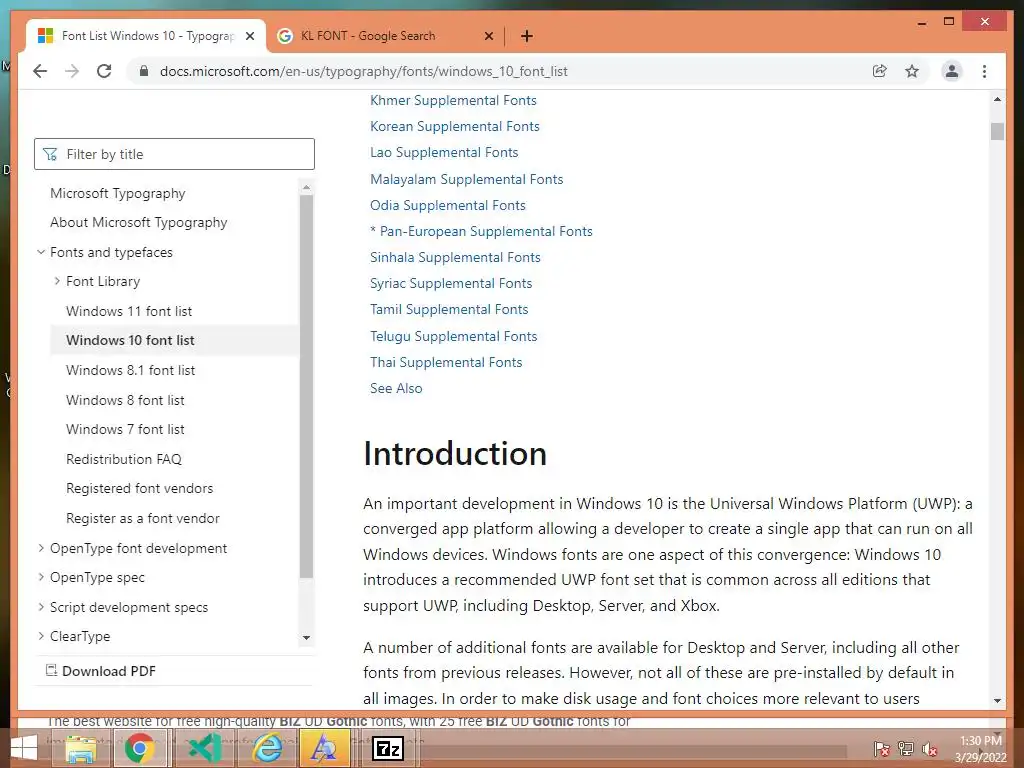Click the page vertical scrollbar thumb

click(997, 131)
